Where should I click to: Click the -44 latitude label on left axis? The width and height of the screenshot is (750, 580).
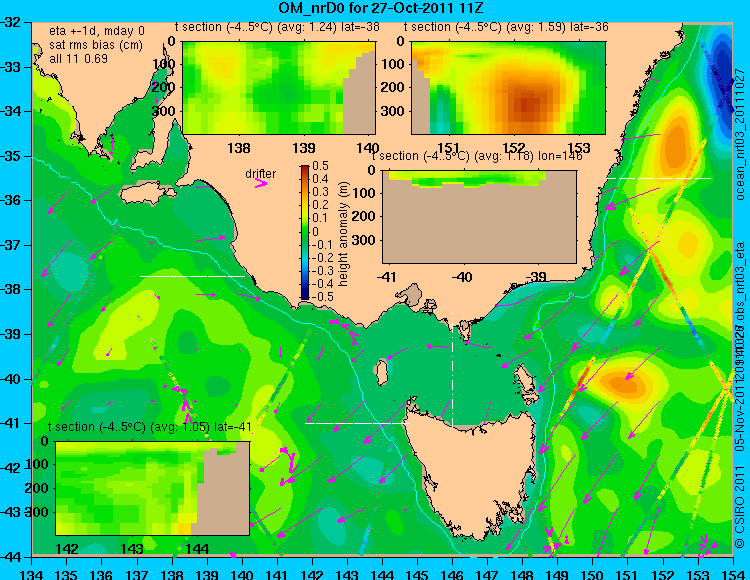(12, 557)
